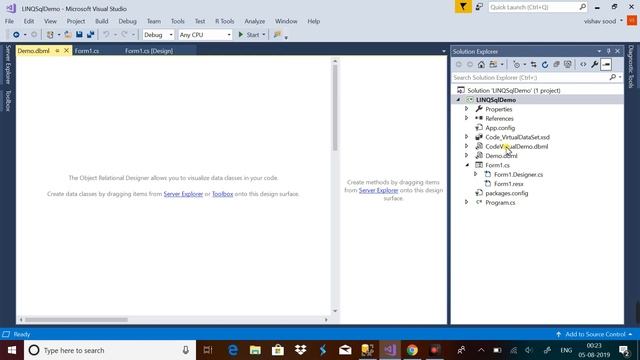Screen dimensions: 640x360
Task: Click the Edge icon in the taskbar
Action: [x=233, y=350]
